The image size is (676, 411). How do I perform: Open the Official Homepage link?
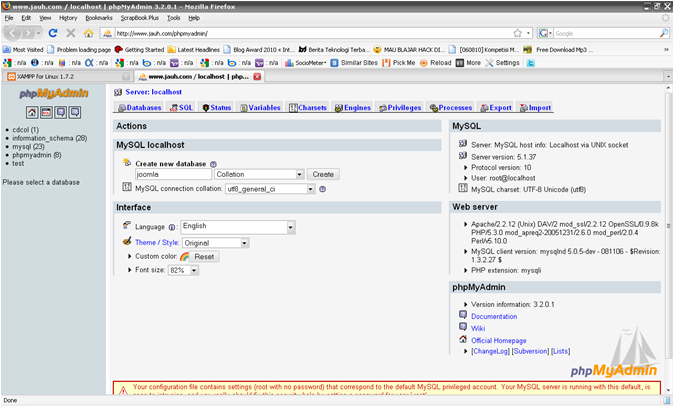(498, 341)
